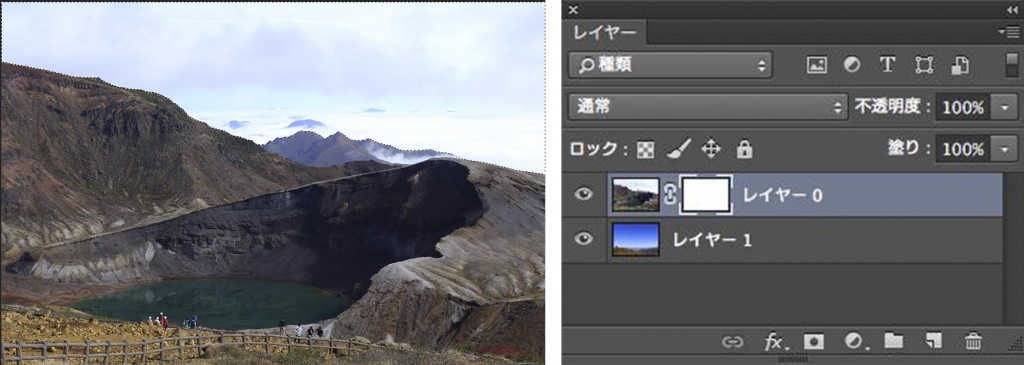Lock image pixels brush icon
Viewport: 1024px width, 365px height.
[x=679, y=150]
